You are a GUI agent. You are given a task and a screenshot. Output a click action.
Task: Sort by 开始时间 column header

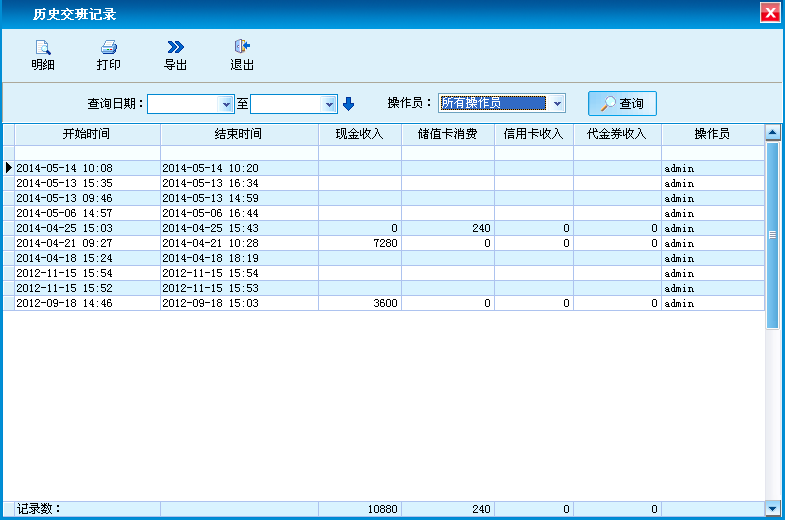click(x=87, y=134)
